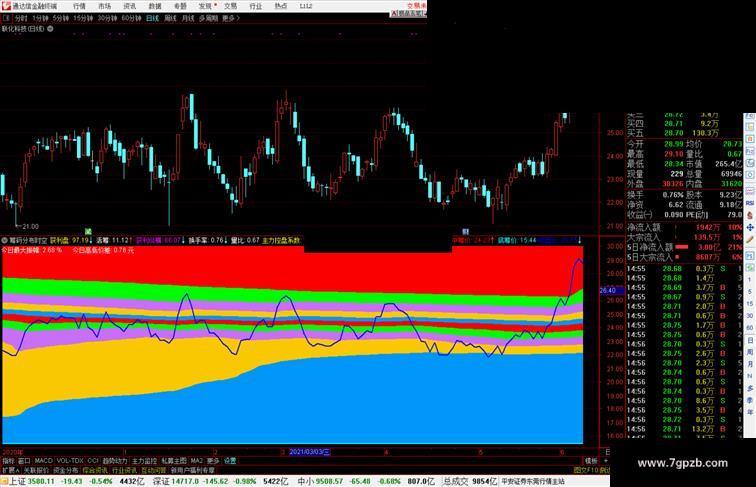Select the 主力监控 indicator
The height and width of the screenshot is (487, 756).
click(x=145, y=461)
